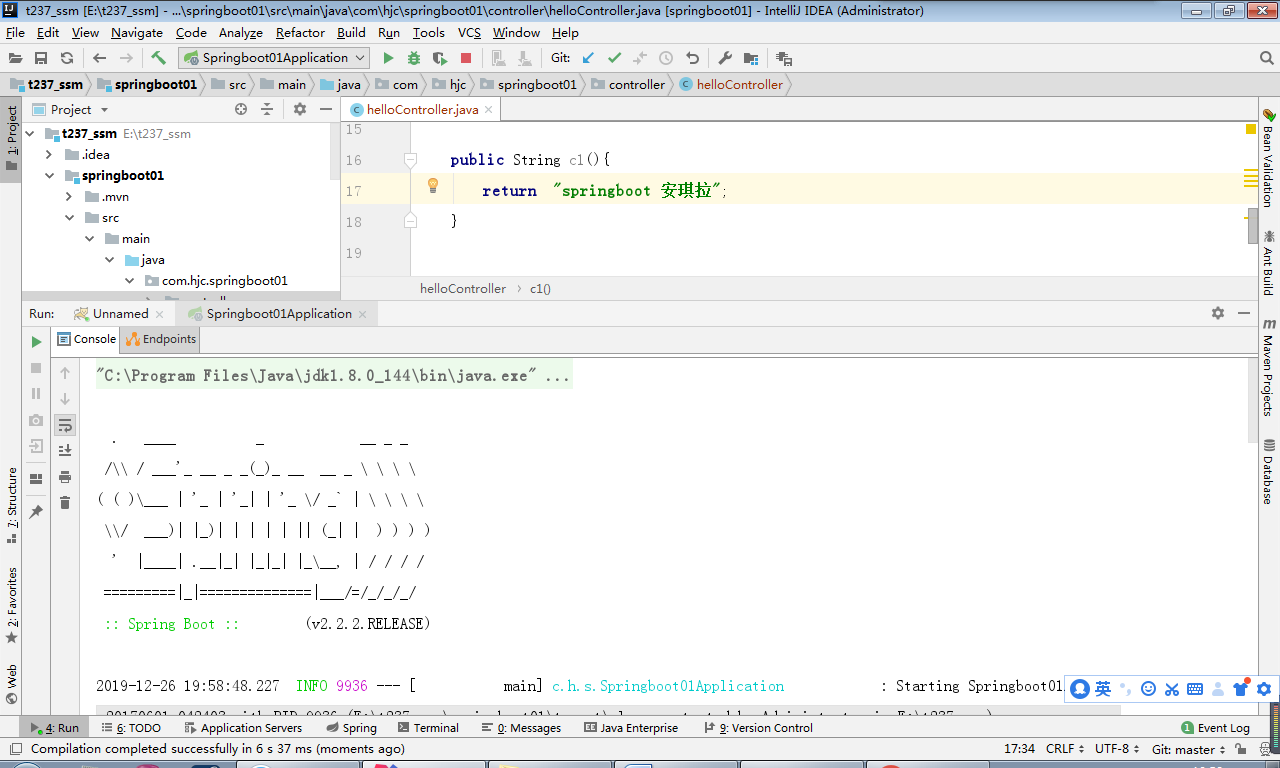Viewport: 1280px width, 768px height.
Task: Build project with the hammer icon
Action: click(x=158, y=58)
